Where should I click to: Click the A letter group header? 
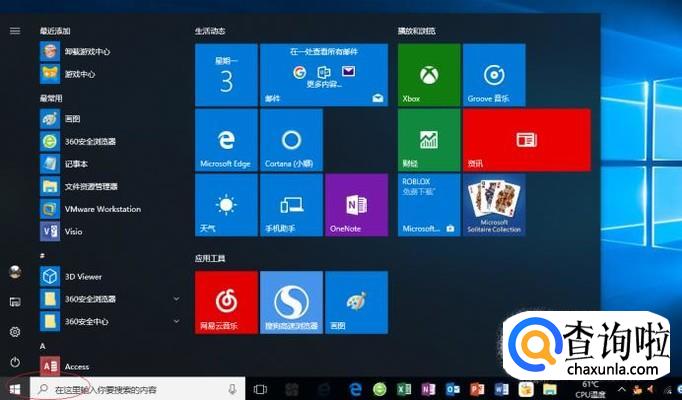pyautogui.click(x=42, y=346)
